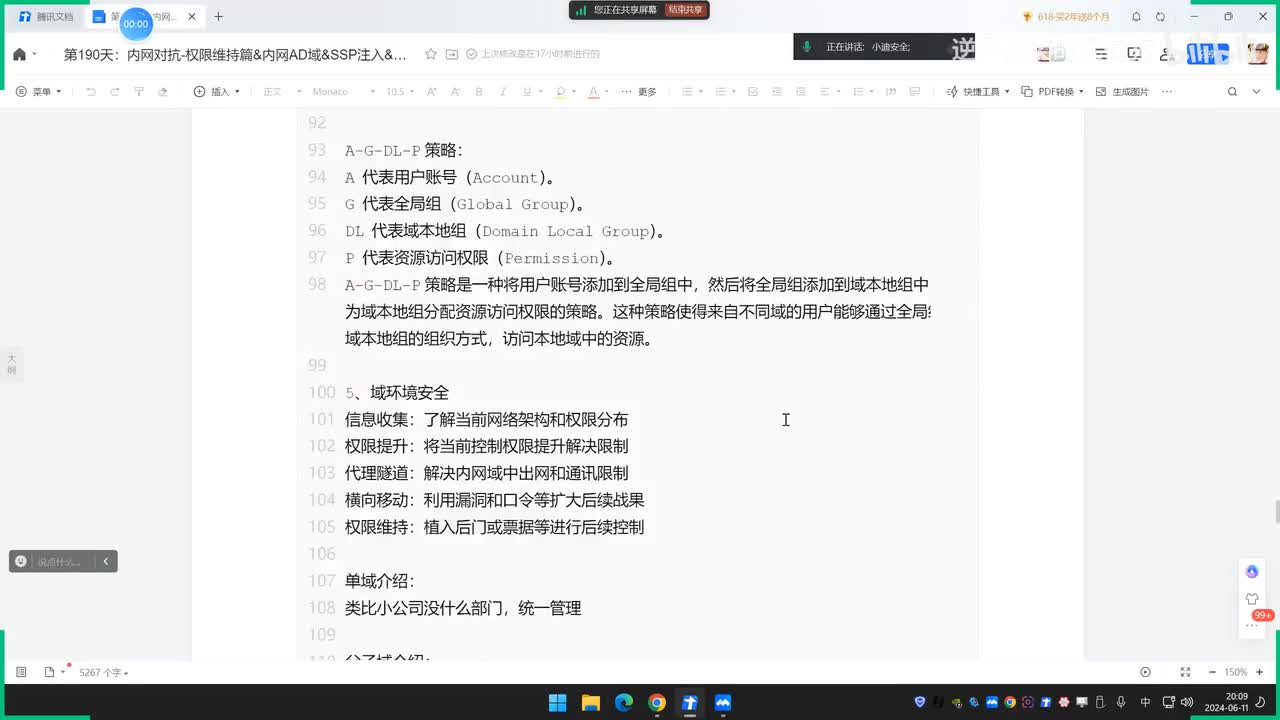Increase the font size with the A+ icon

point(432,91)
